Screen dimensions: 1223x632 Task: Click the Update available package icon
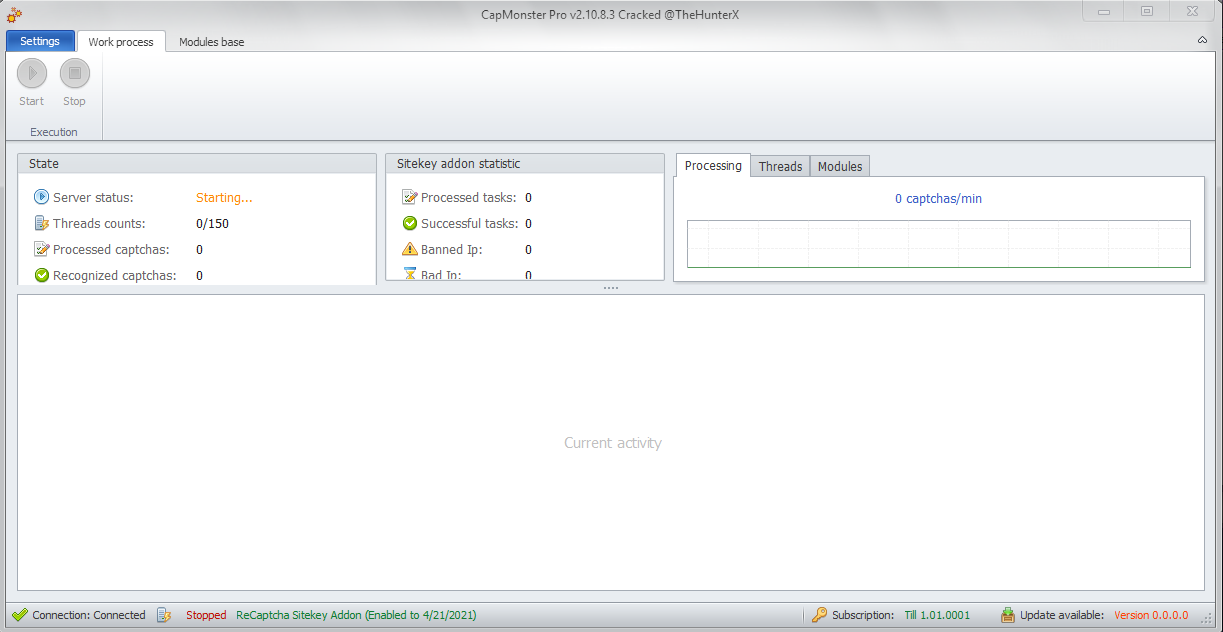pyautogui.click(x=1008, y=615)
